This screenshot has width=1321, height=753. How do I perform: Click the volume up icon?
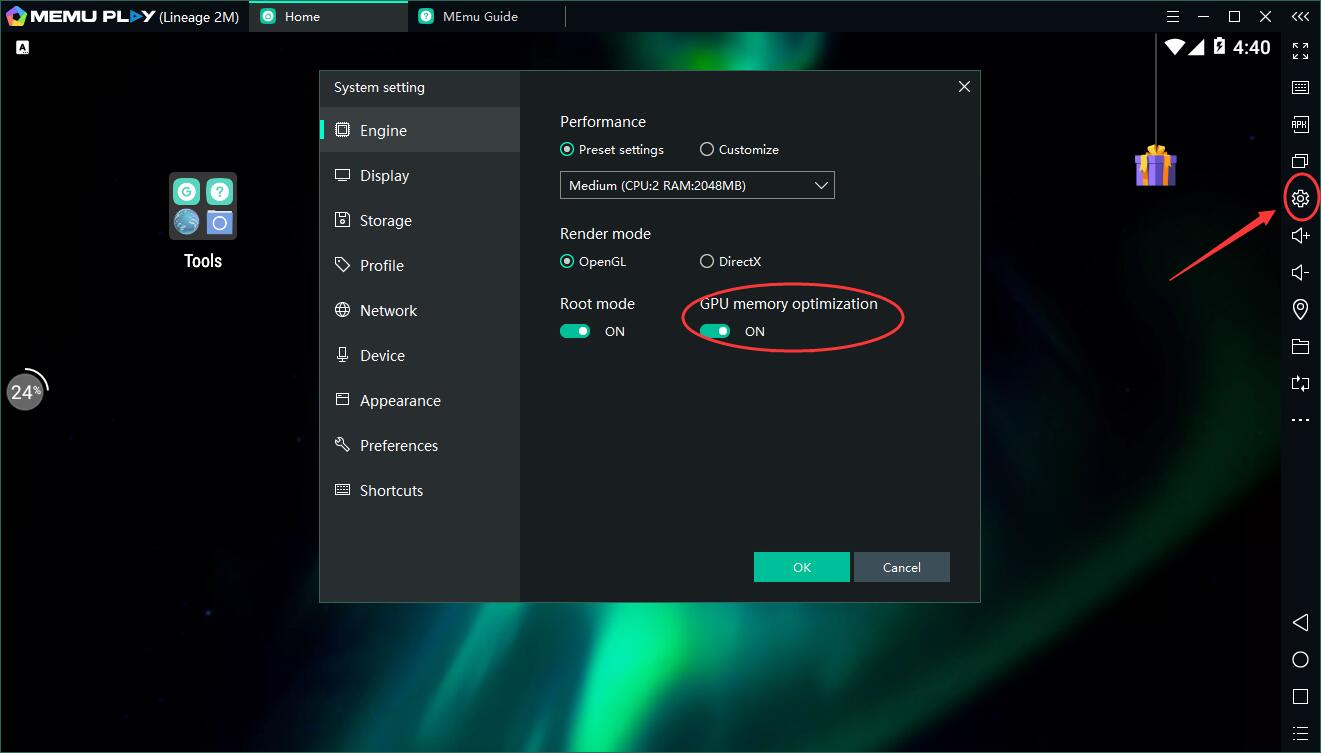tap(1300, 235)
